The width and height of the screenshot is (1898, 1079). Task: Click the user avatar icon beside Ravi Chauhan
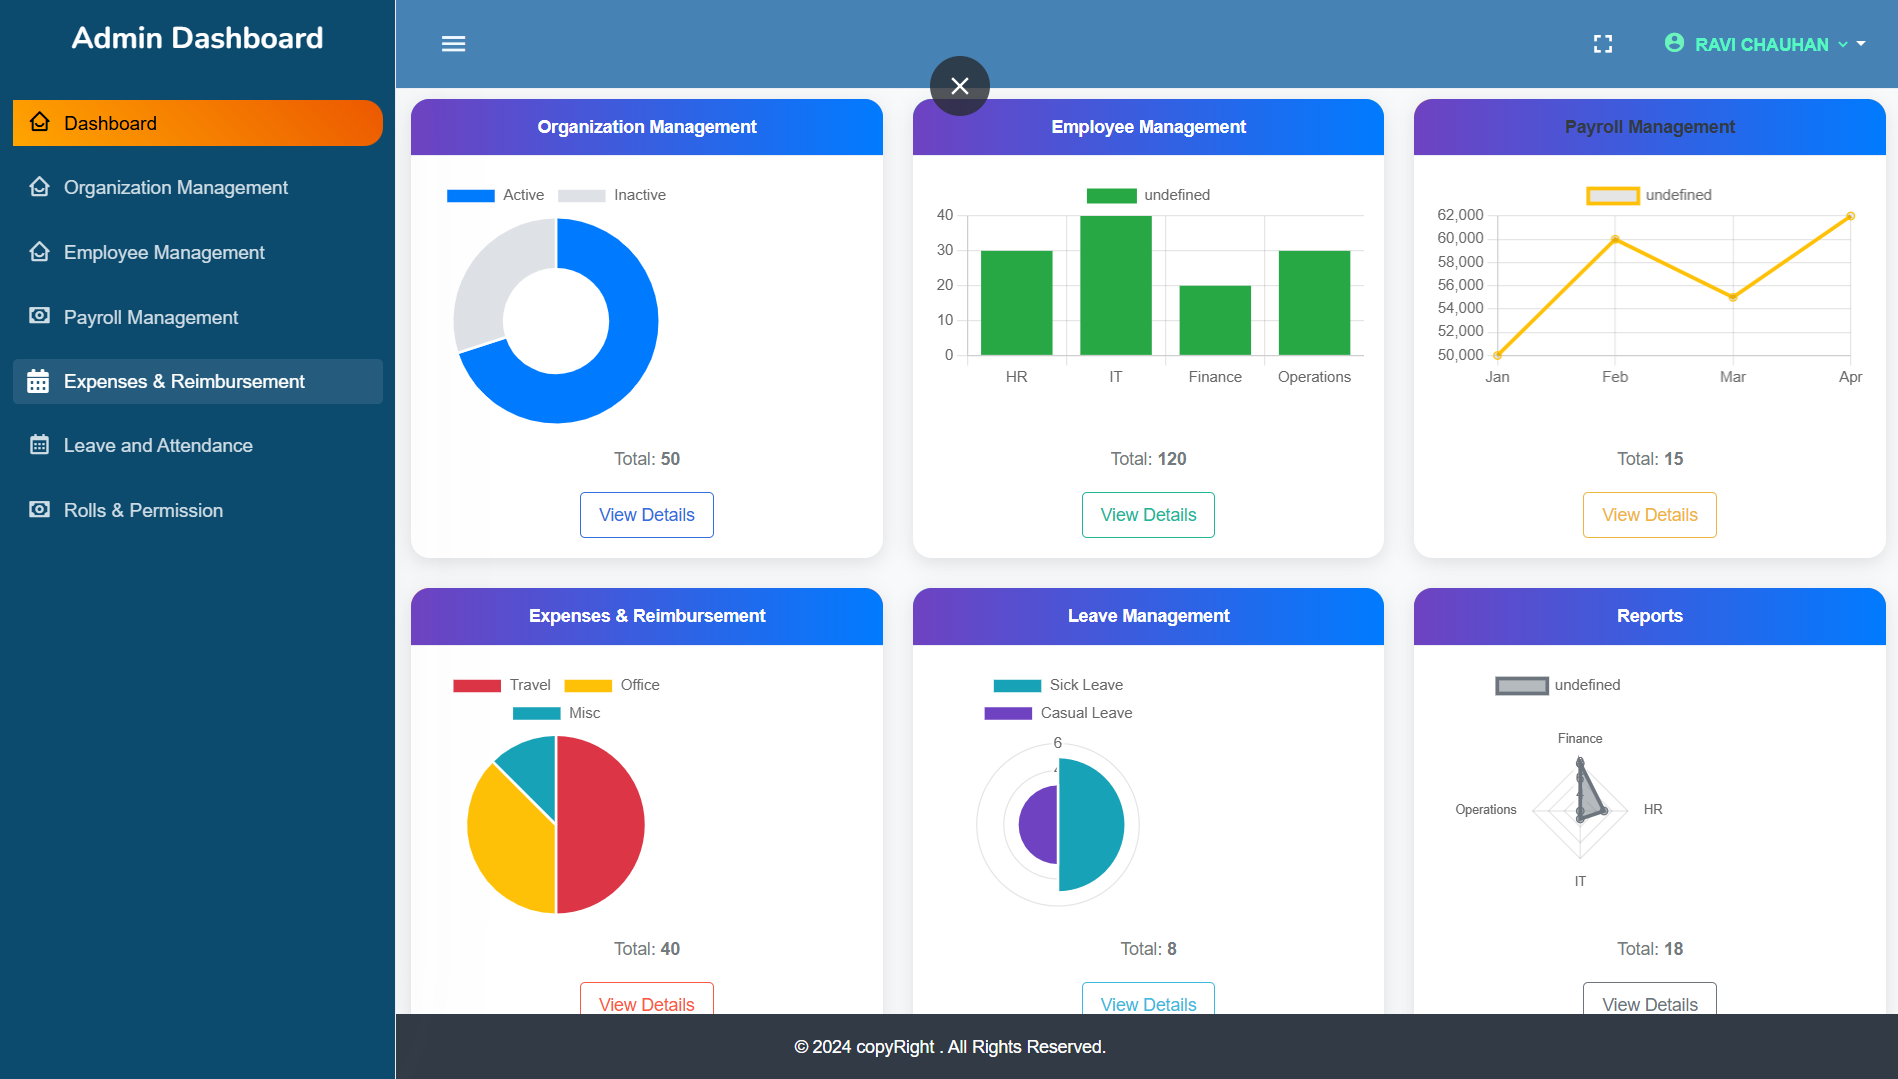tap(1674, 43)
